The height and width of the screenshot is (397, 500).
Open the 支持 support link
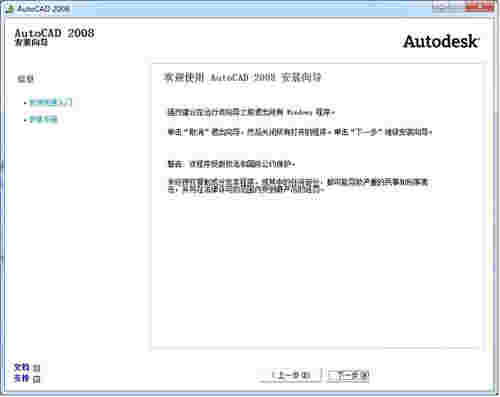tap(22, 378)
